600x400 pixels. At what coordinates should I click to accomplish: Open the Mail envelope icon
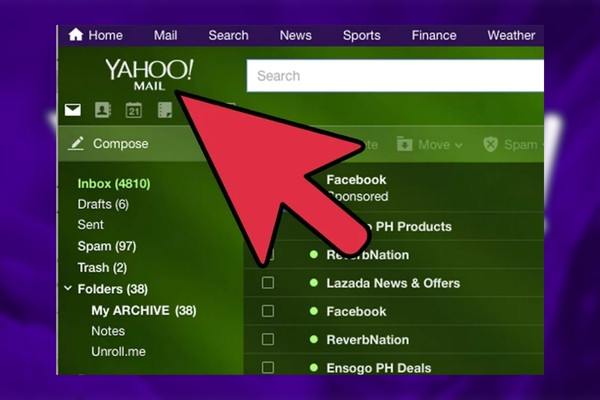tap(73, 110)
